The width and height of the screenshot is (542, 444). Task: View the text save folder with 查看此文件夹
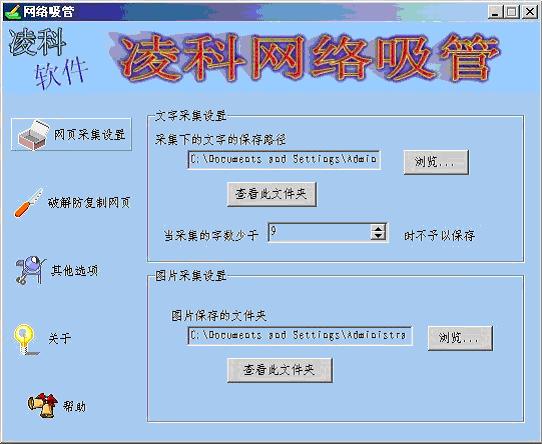coord(271,194)
